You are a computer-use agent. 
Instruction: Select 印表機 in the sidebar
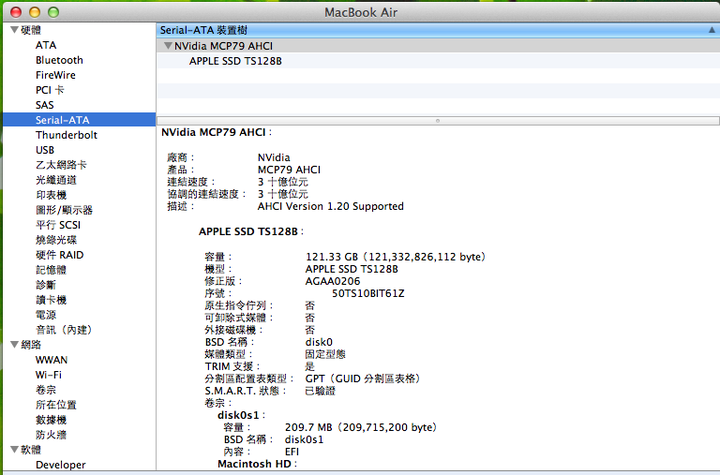pos(51,195)
